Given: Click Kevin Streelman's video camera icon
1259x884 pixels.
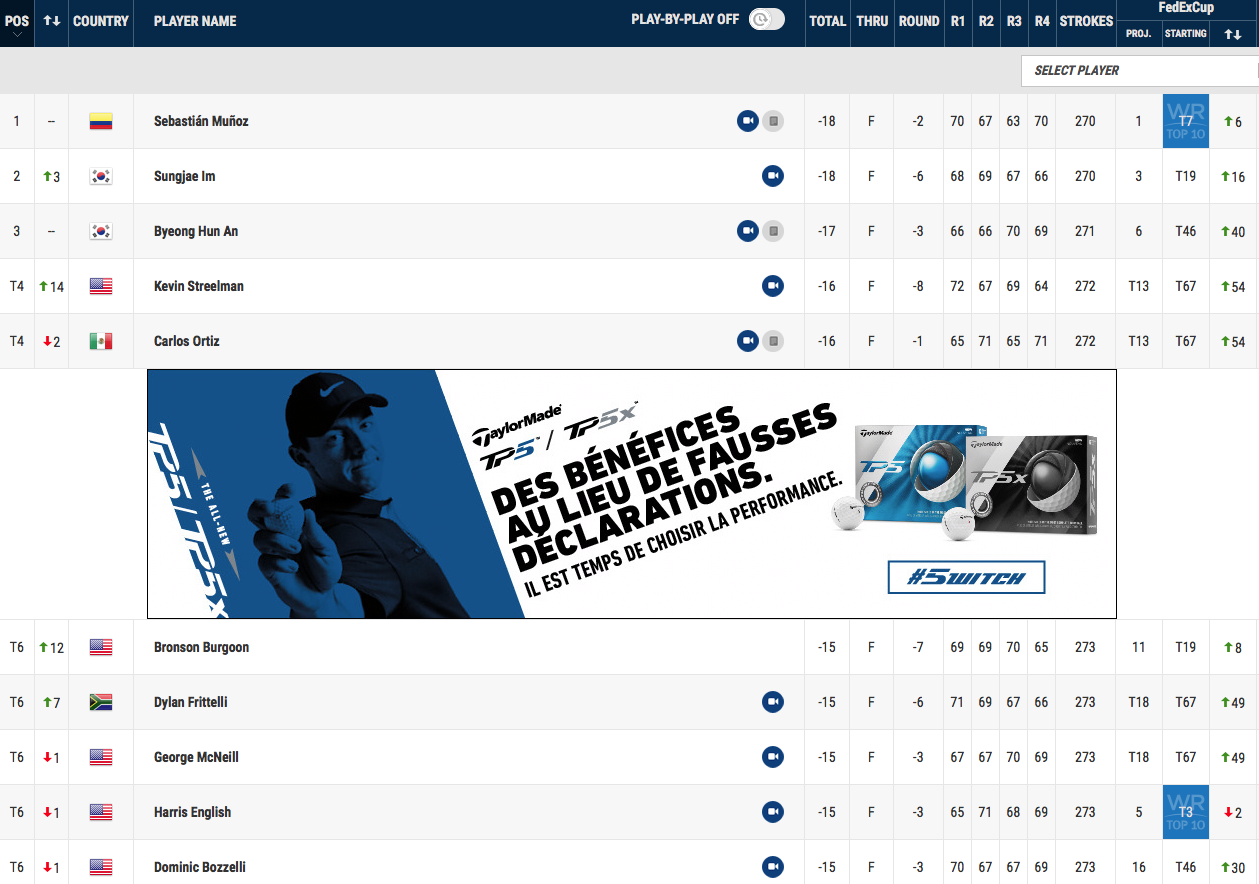Looking at the screenshot, I should pyautogui.click(x=773, y=286).
